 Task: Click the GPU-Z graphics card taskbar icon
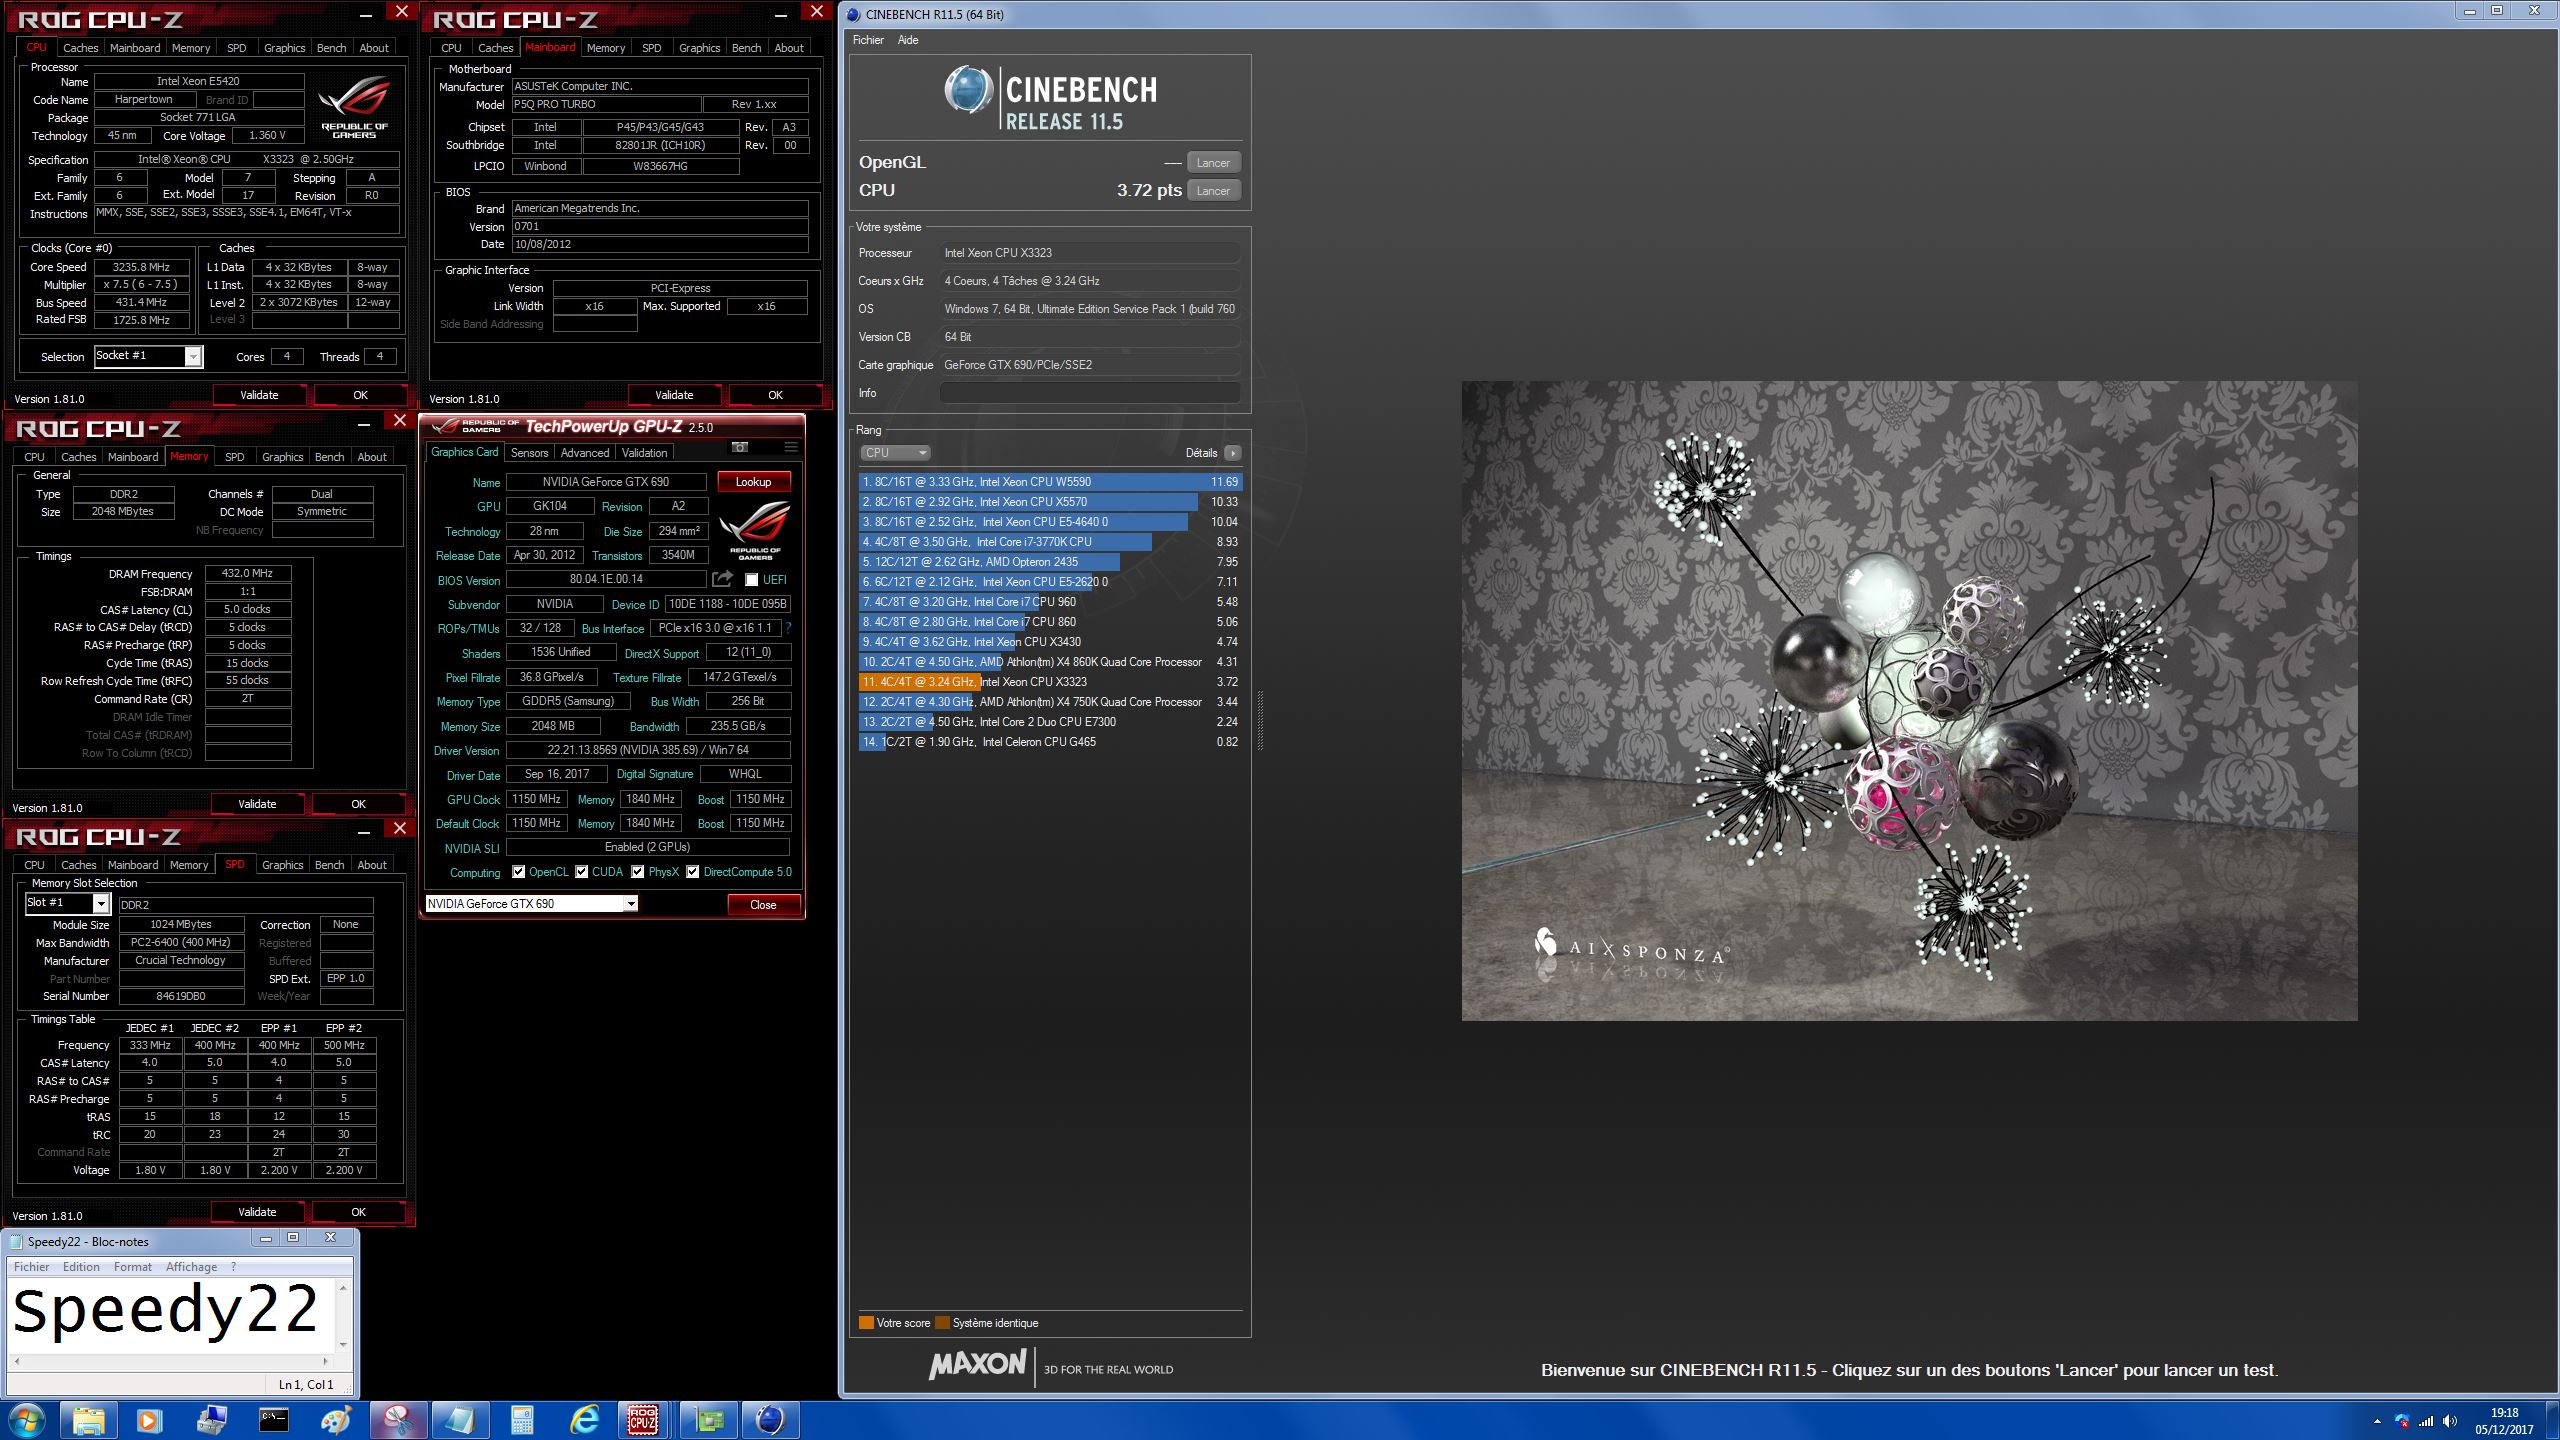point(709,1420)
